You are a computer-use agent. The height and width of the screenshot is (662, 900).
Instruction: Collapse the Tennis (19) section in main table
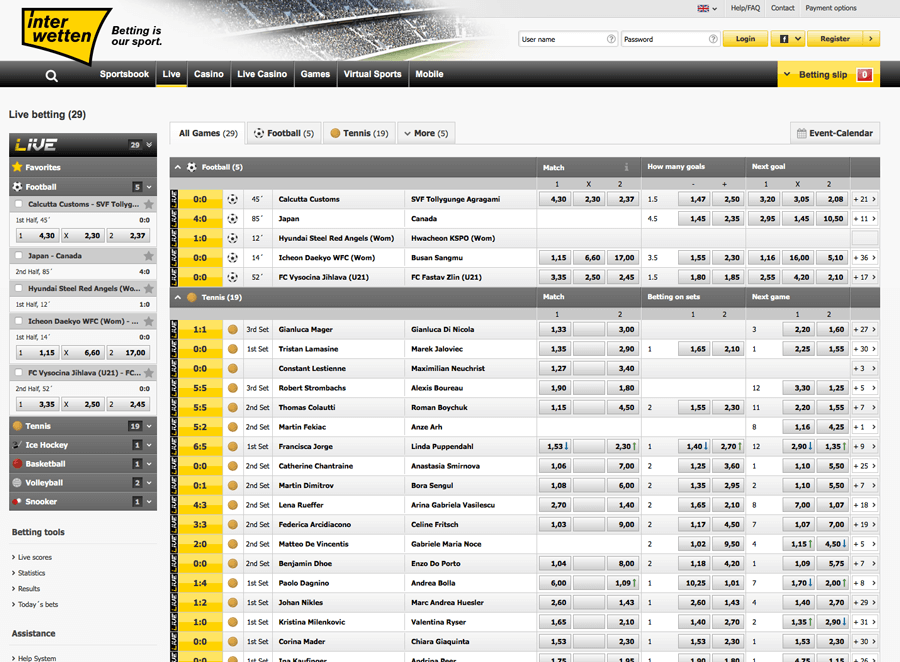(x=178, y=297)
